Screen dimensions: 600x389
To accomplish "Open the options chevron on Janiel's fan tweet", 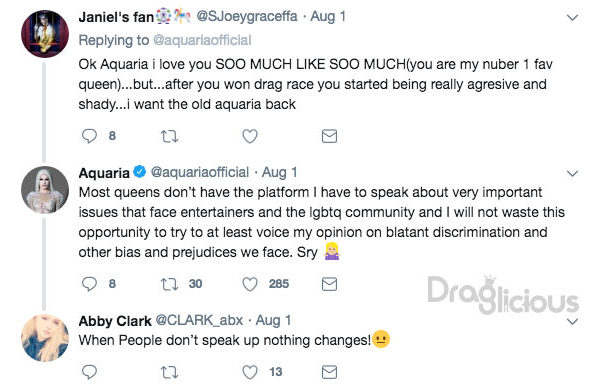I will 572,18.
